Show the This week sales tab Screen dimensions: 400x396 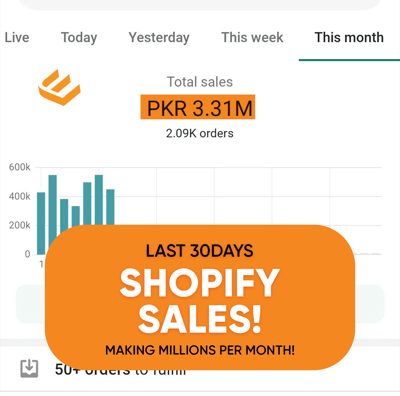(x=252, y=37)
